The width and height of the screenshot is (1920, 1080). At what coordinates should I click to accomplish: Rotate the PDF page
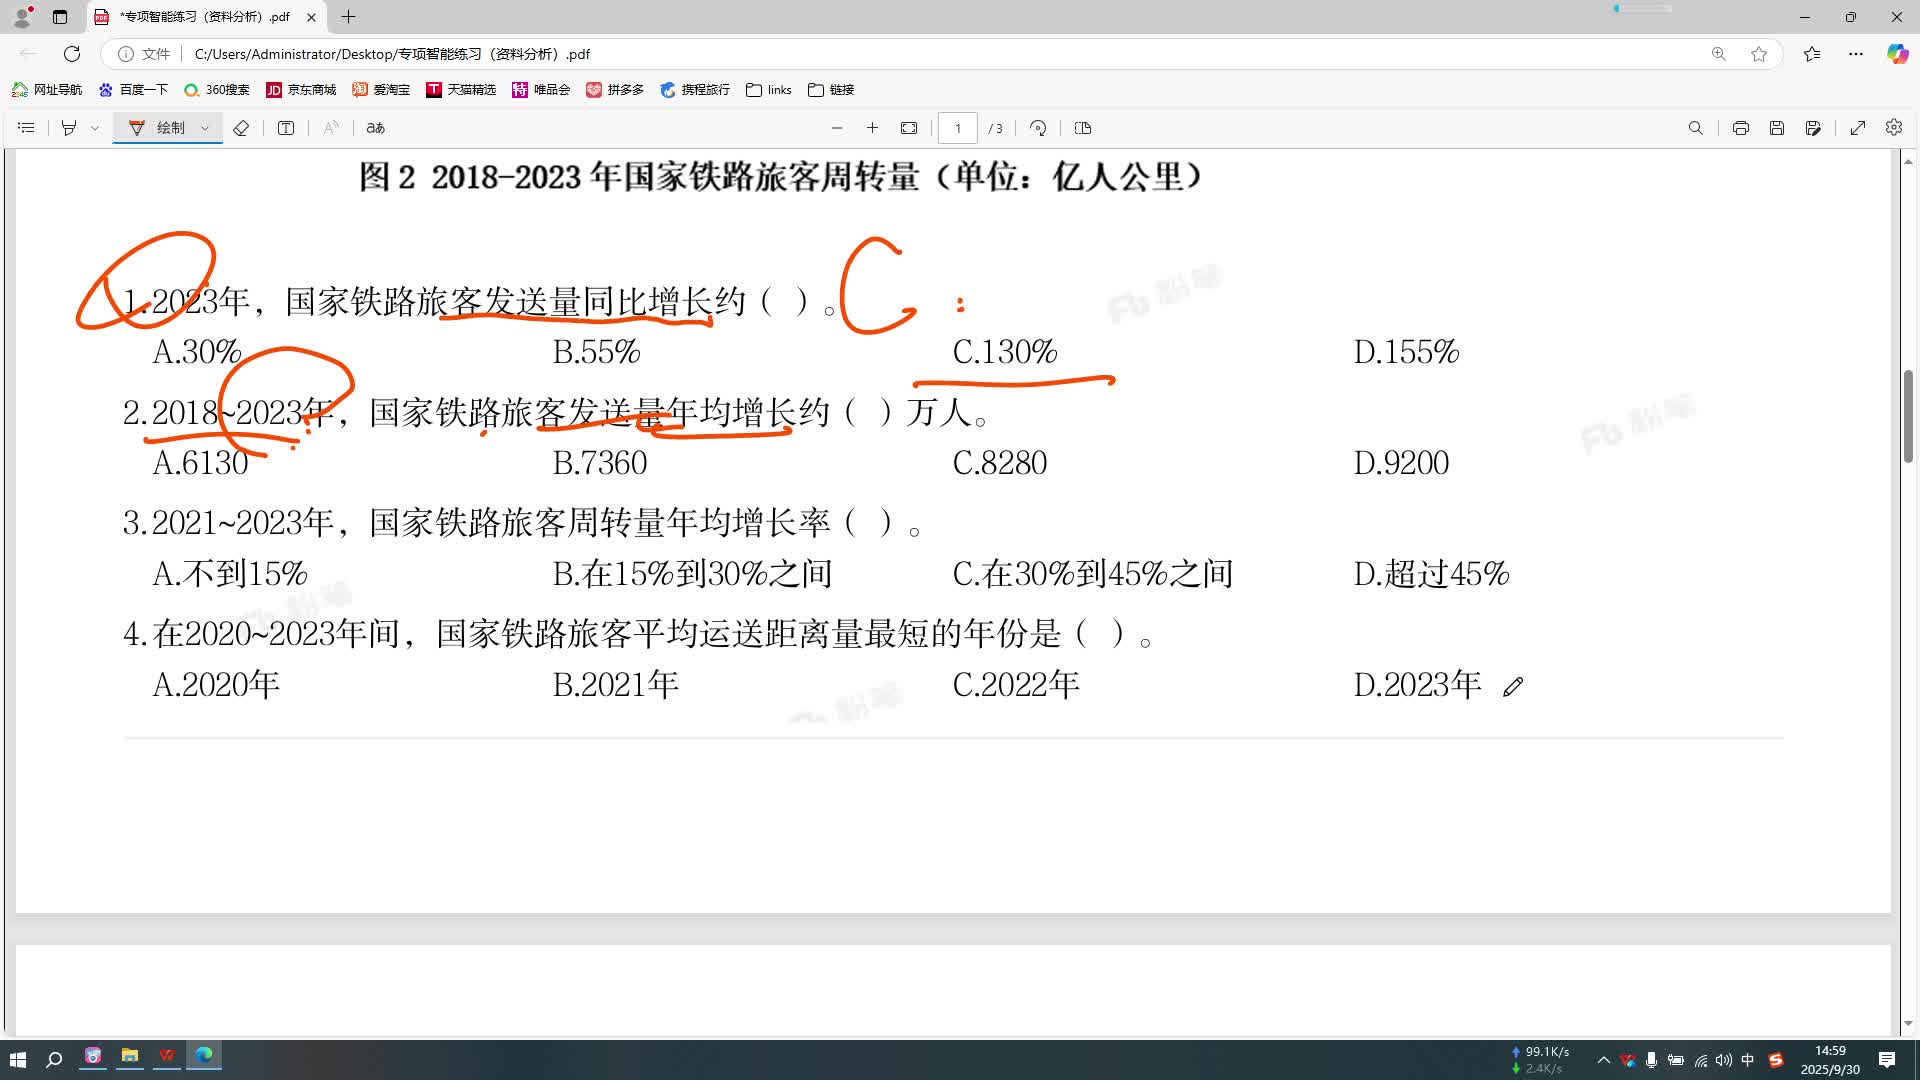pos(1038,128)
